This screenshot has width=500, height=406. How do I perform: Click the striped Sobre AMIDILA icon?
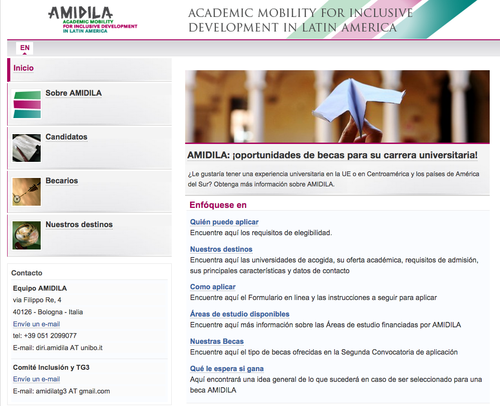coord(27,105)
